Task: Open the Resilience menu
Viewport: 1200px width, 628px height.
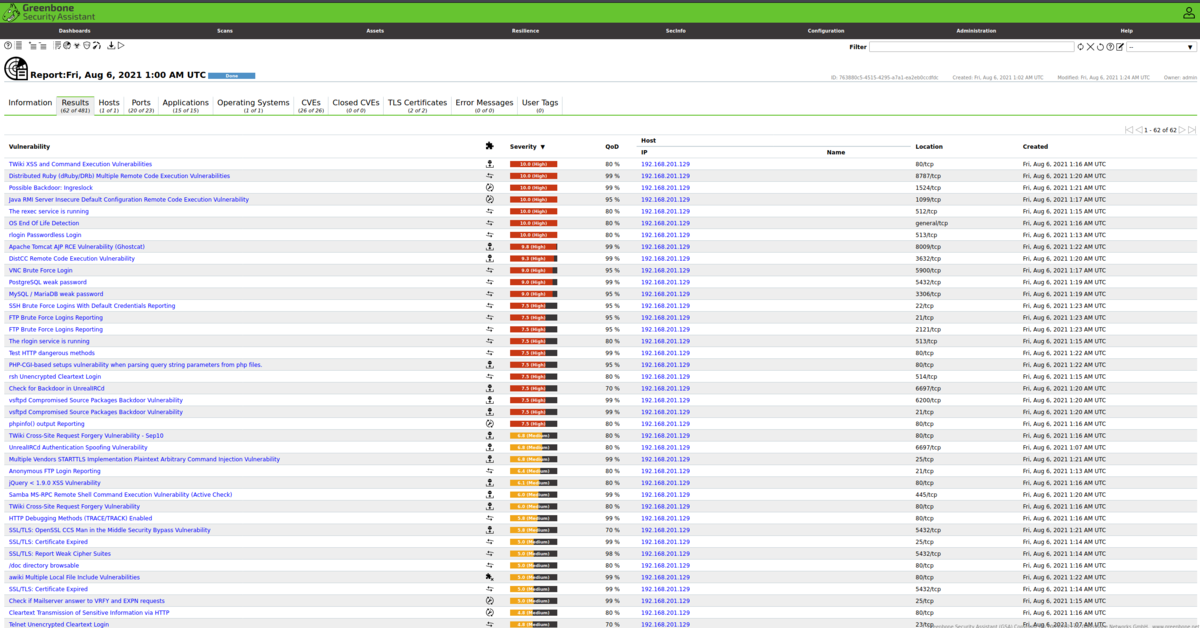Action: 525,31
